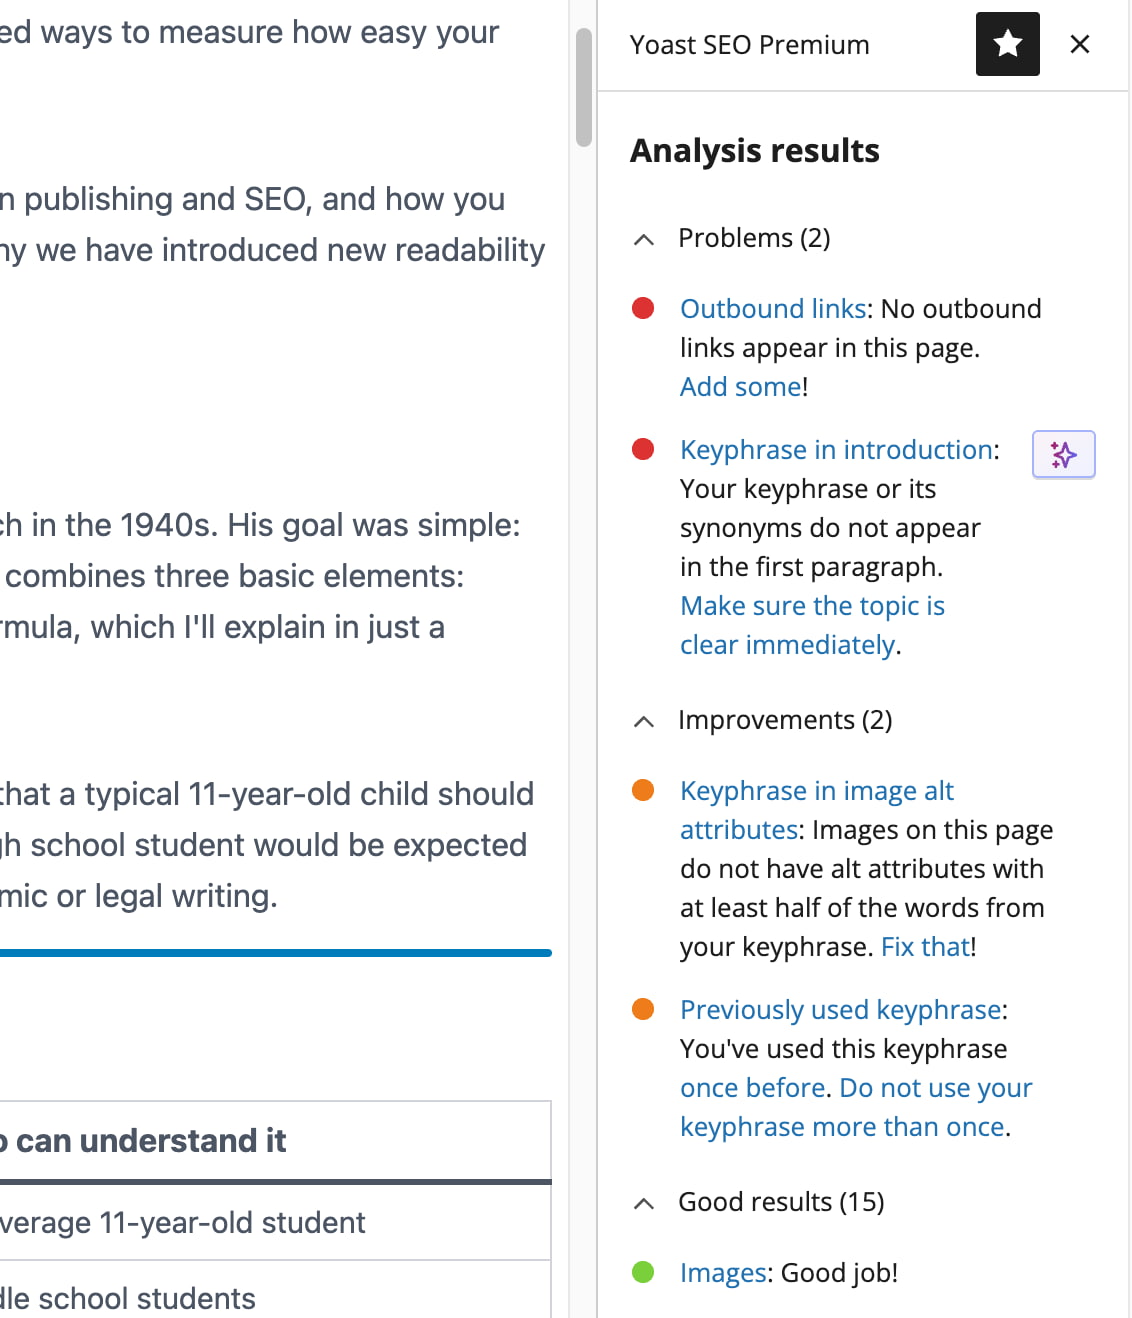This screenshot has height=1318, width=1132.
Task: Collapse the Improvements section
Action: click(643, 722)
